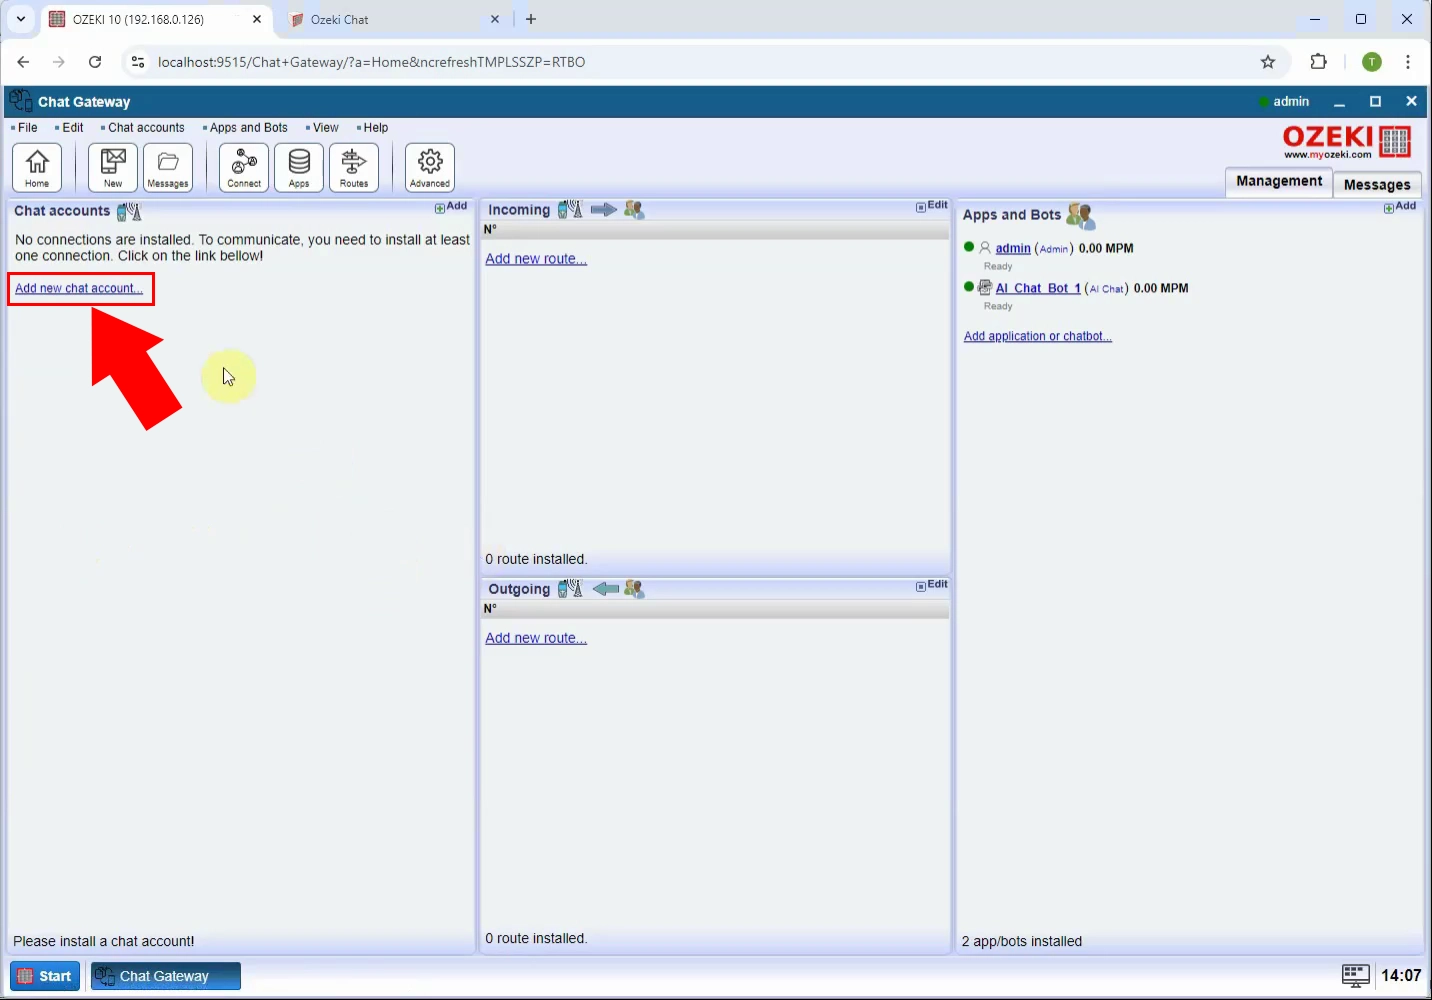Open the Home toolbar icon

[x=37, y=167]
